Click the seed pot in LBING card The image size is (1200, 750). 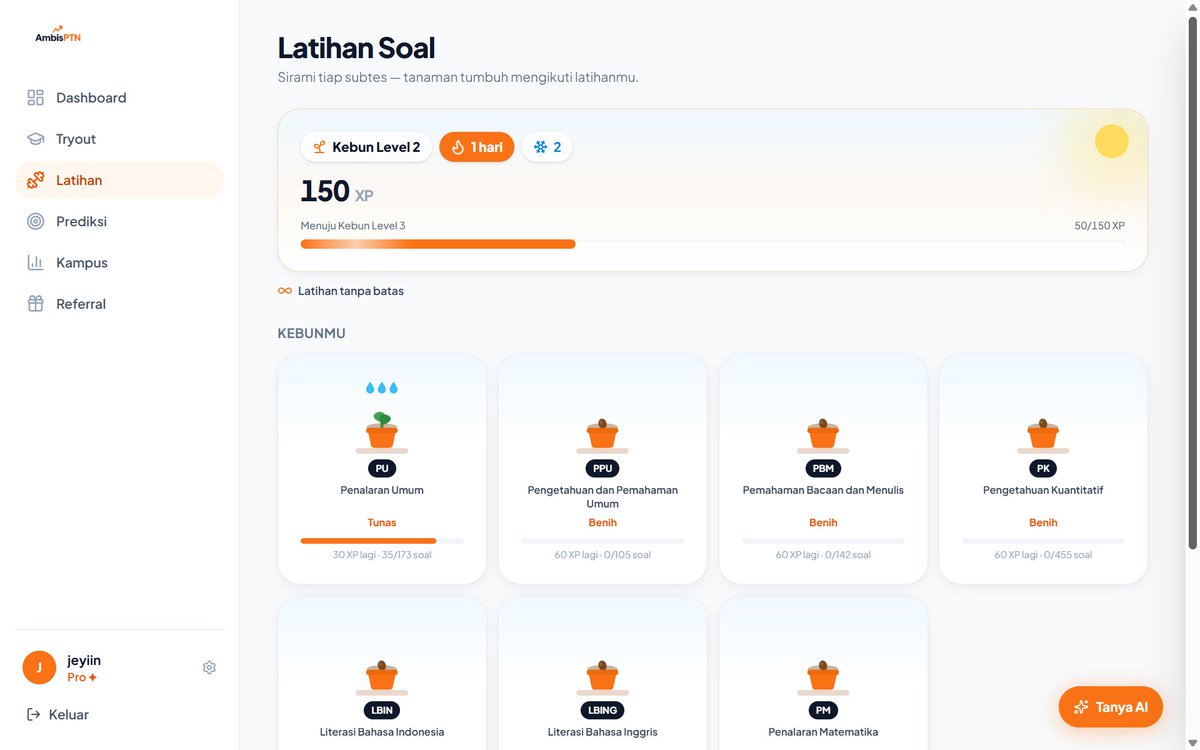[x=603, y=677]
